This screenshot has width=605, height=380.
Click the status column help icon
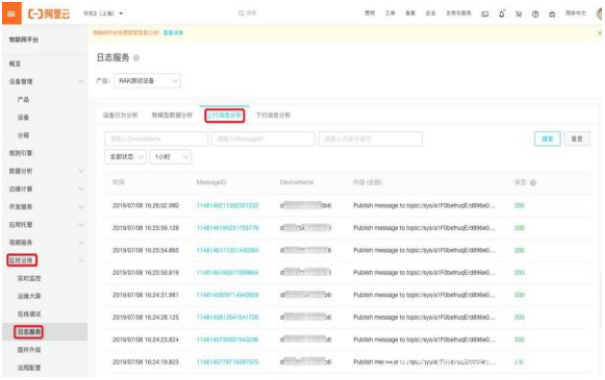click(x=533, y=182)
